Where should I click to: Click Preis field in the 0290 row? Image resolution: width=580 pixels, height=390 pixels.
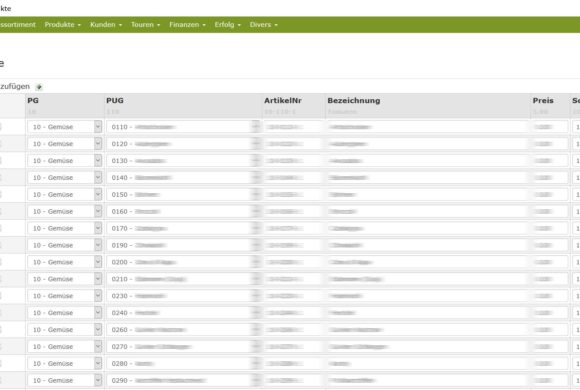[550, 380]
